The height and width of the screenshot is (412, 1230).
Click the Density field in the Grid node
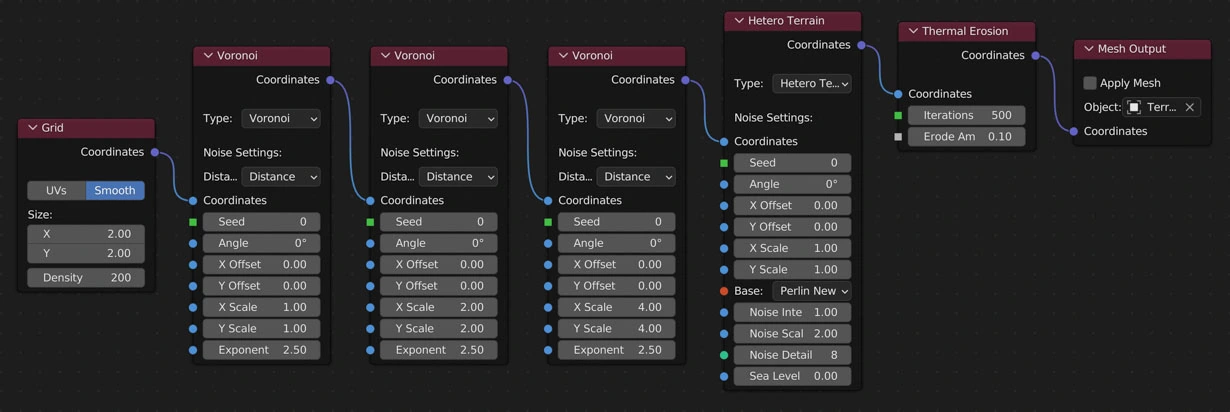click(86, 278)
